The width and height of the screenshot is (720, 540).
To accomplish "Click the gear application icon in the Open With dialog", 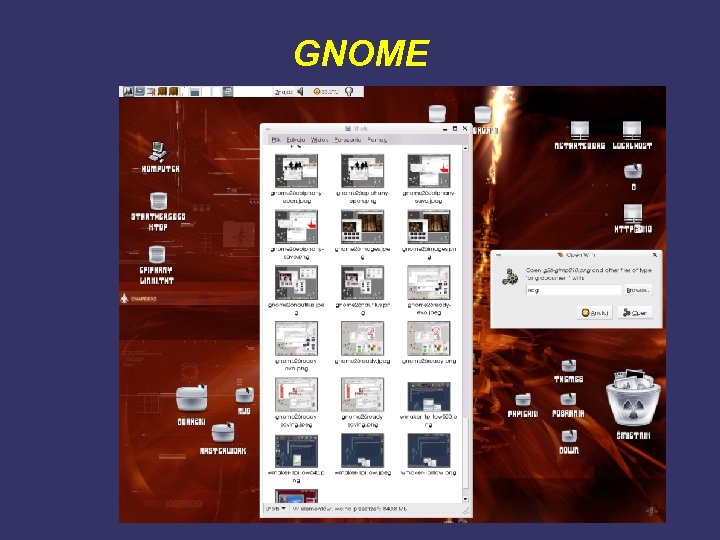I will 510,277.
